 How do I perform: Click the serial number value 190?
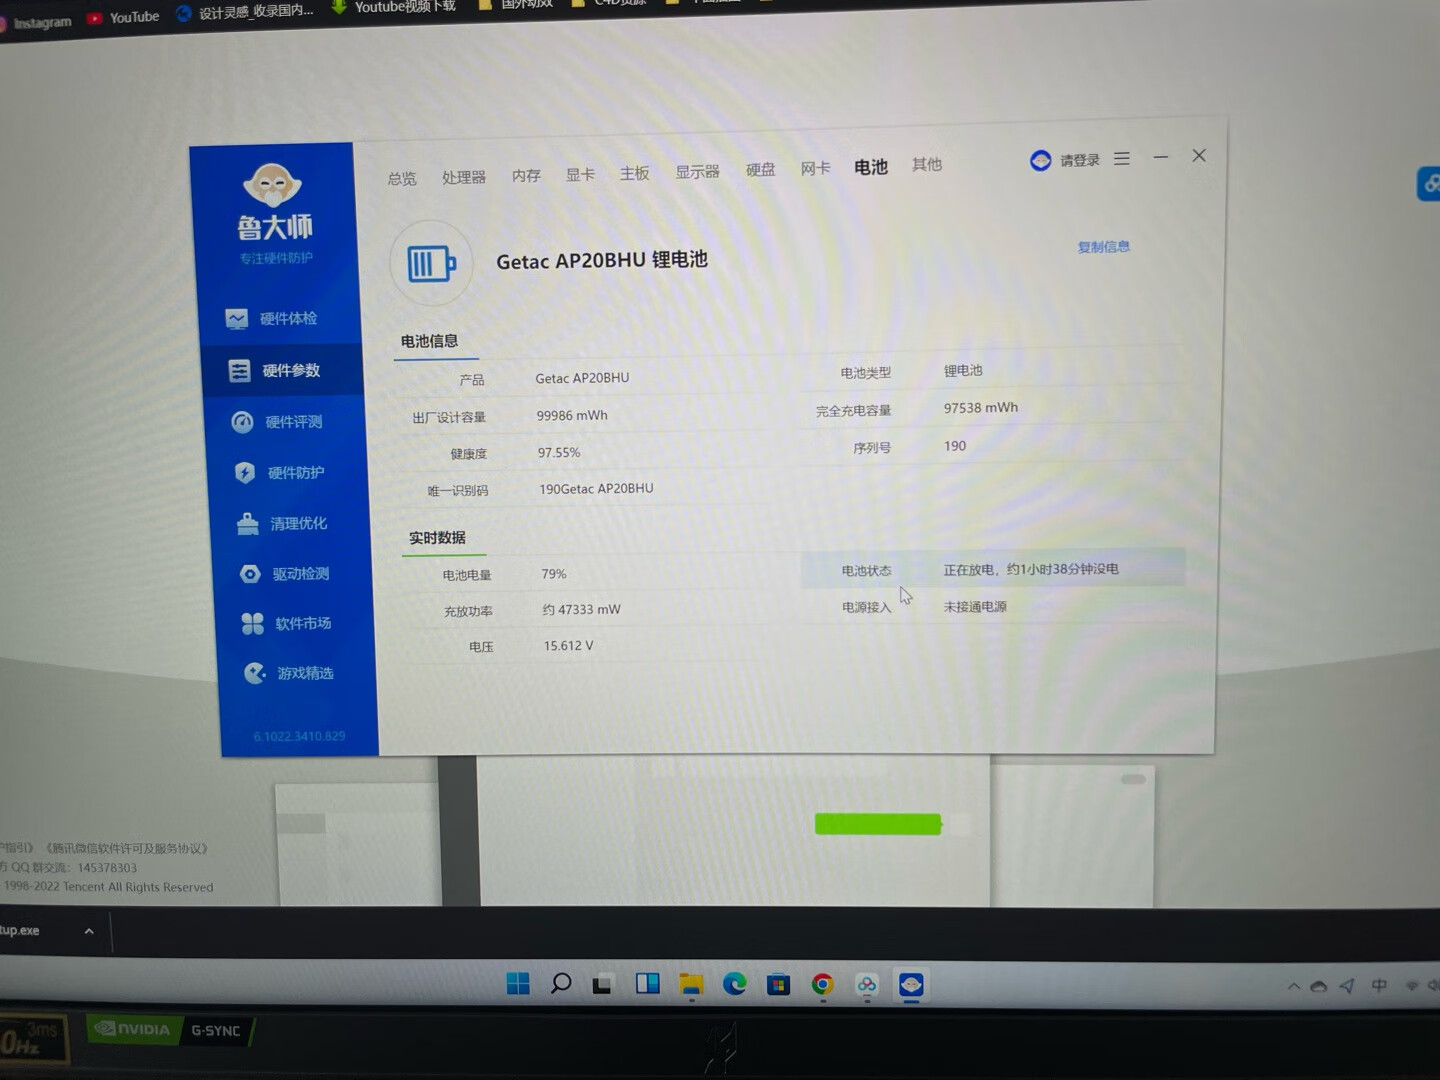(955, 446)
